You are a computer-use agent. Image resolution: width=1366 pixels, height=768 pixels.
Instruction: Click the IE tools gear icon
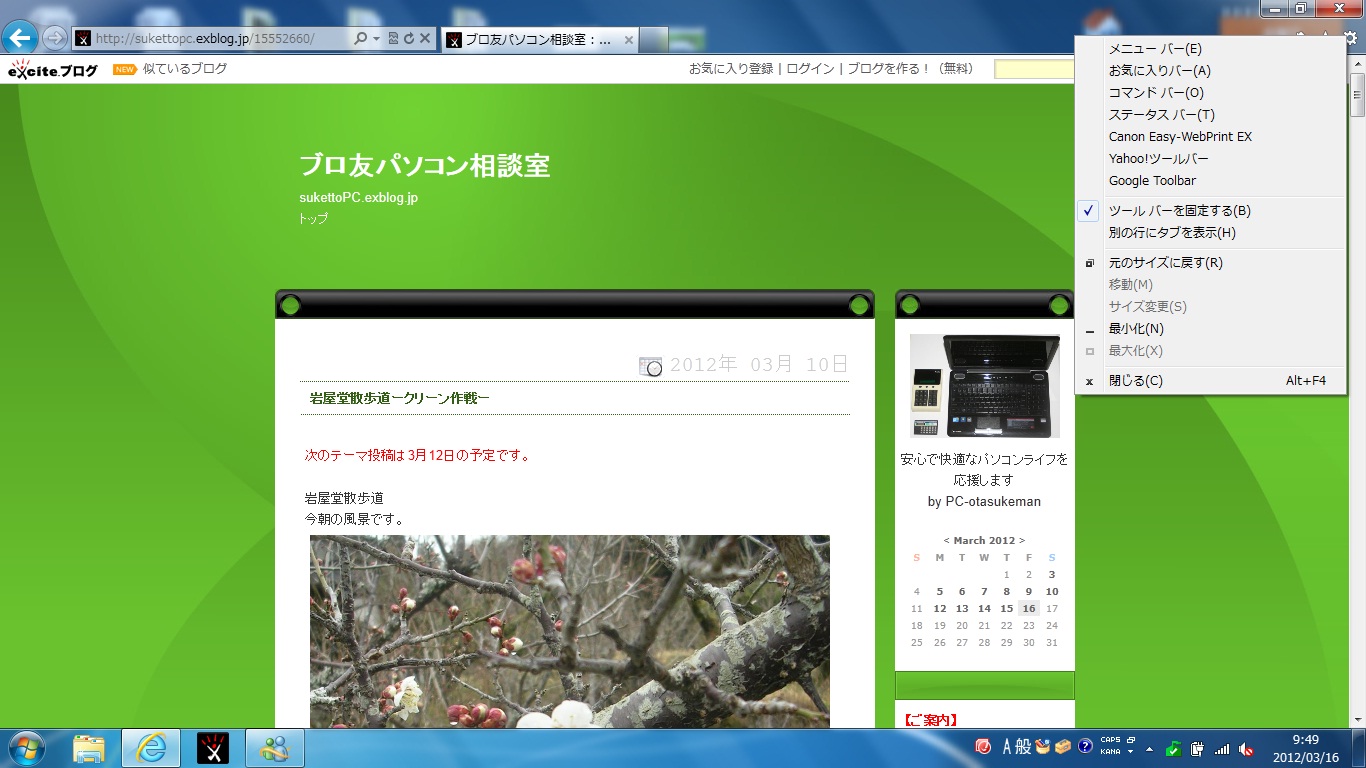(x=1350, y=38)
